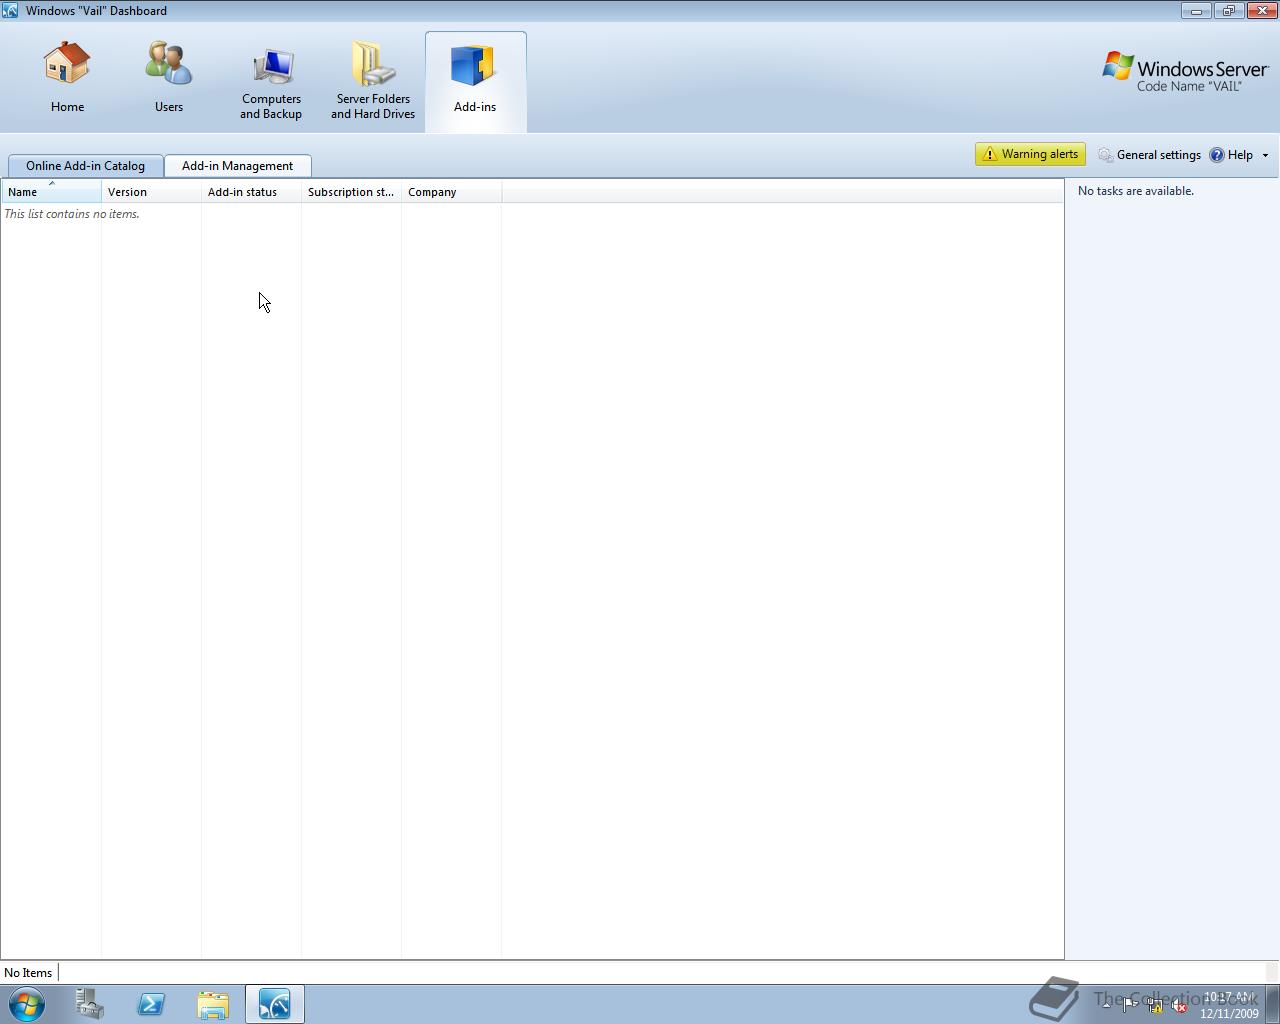The height and width of the screenshot is (1024, 1280).
Task: Click 'This list contains no items.' text
Action: pos(72,214)
